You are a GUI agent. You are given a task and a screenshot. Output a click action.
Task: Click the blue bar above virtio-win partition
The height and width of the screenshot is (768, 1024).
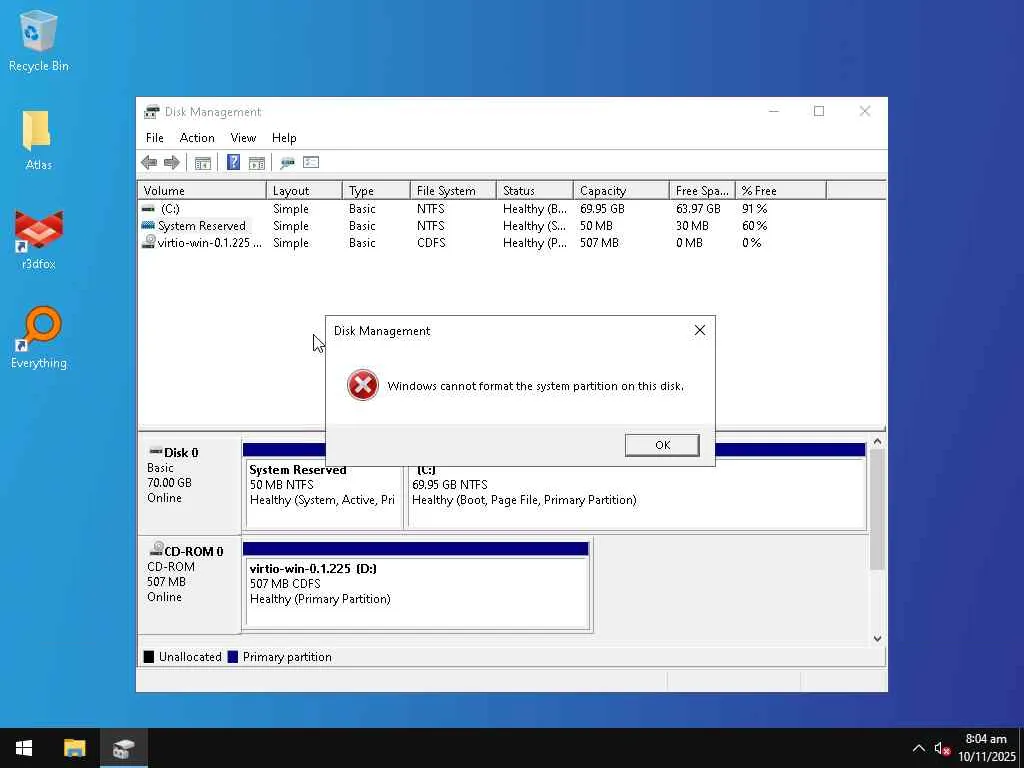point(416,549)
